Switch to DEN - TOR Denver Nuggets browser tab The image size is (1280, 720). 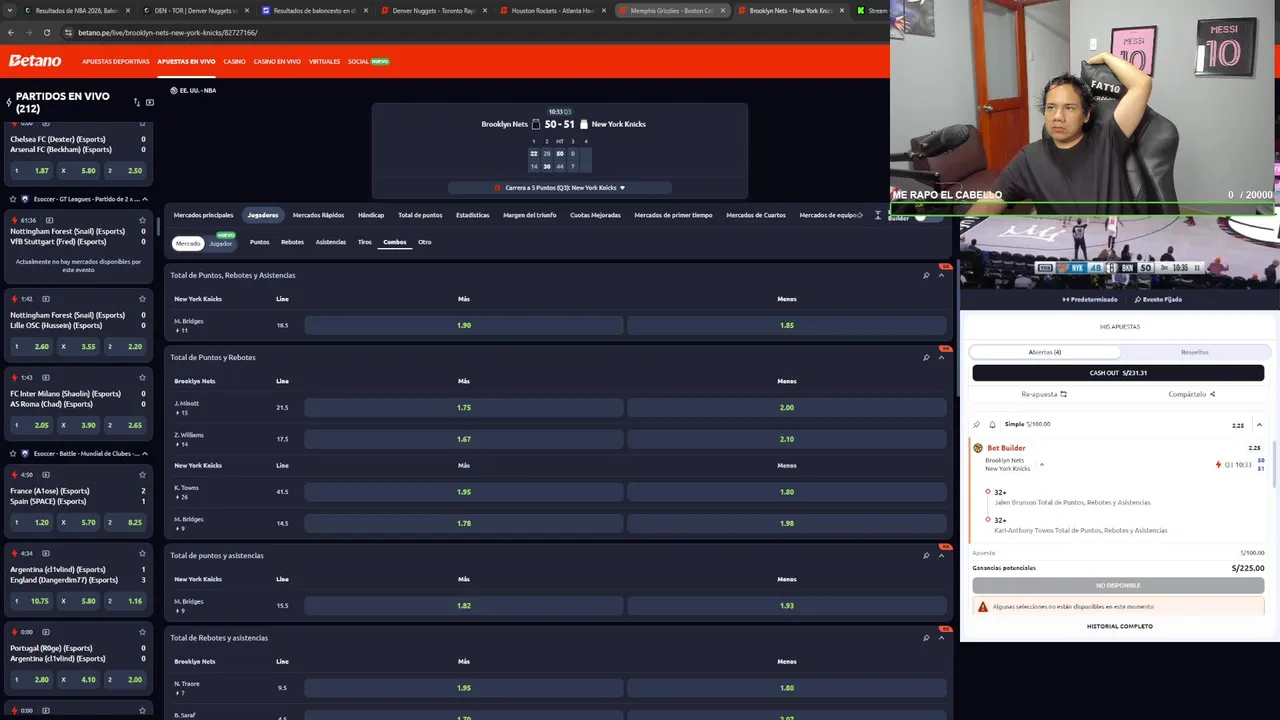coord(194,10)
